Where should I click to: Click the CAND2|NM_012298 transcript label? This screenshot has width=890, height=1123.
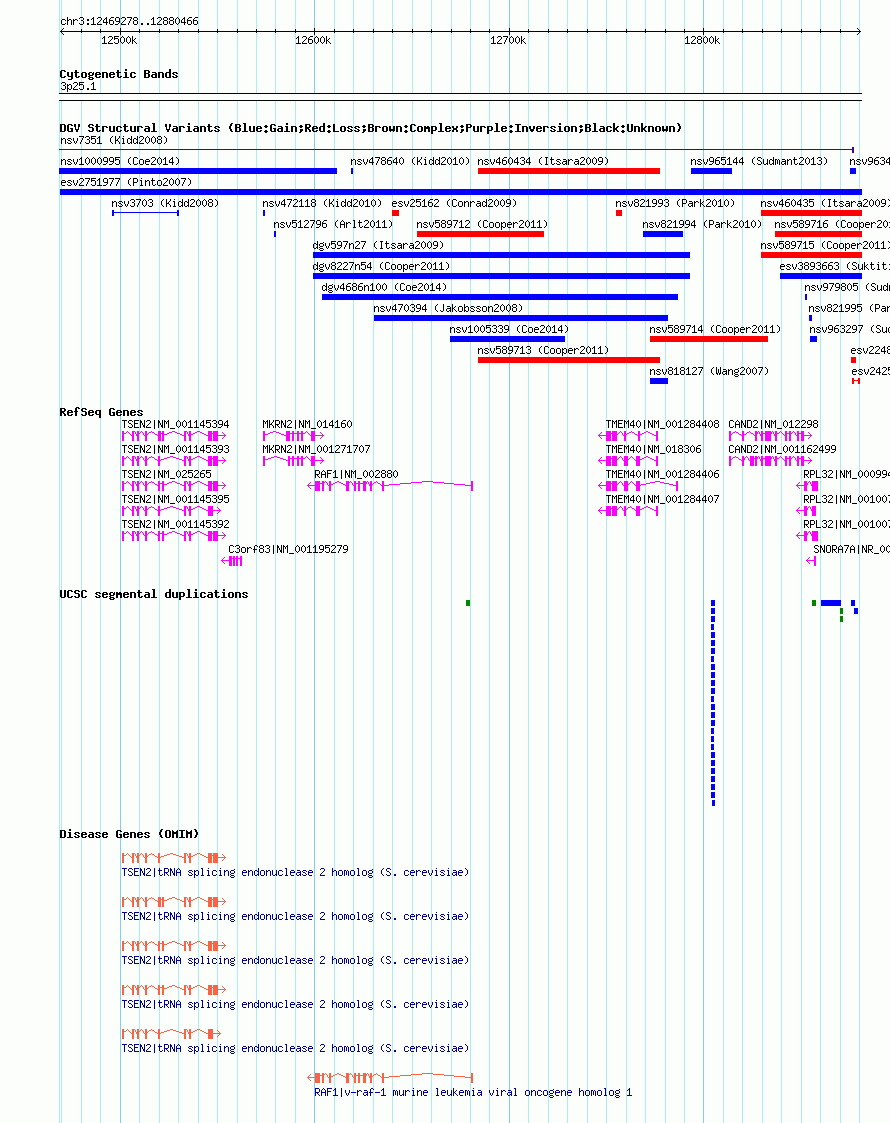[x=773, y=424]
